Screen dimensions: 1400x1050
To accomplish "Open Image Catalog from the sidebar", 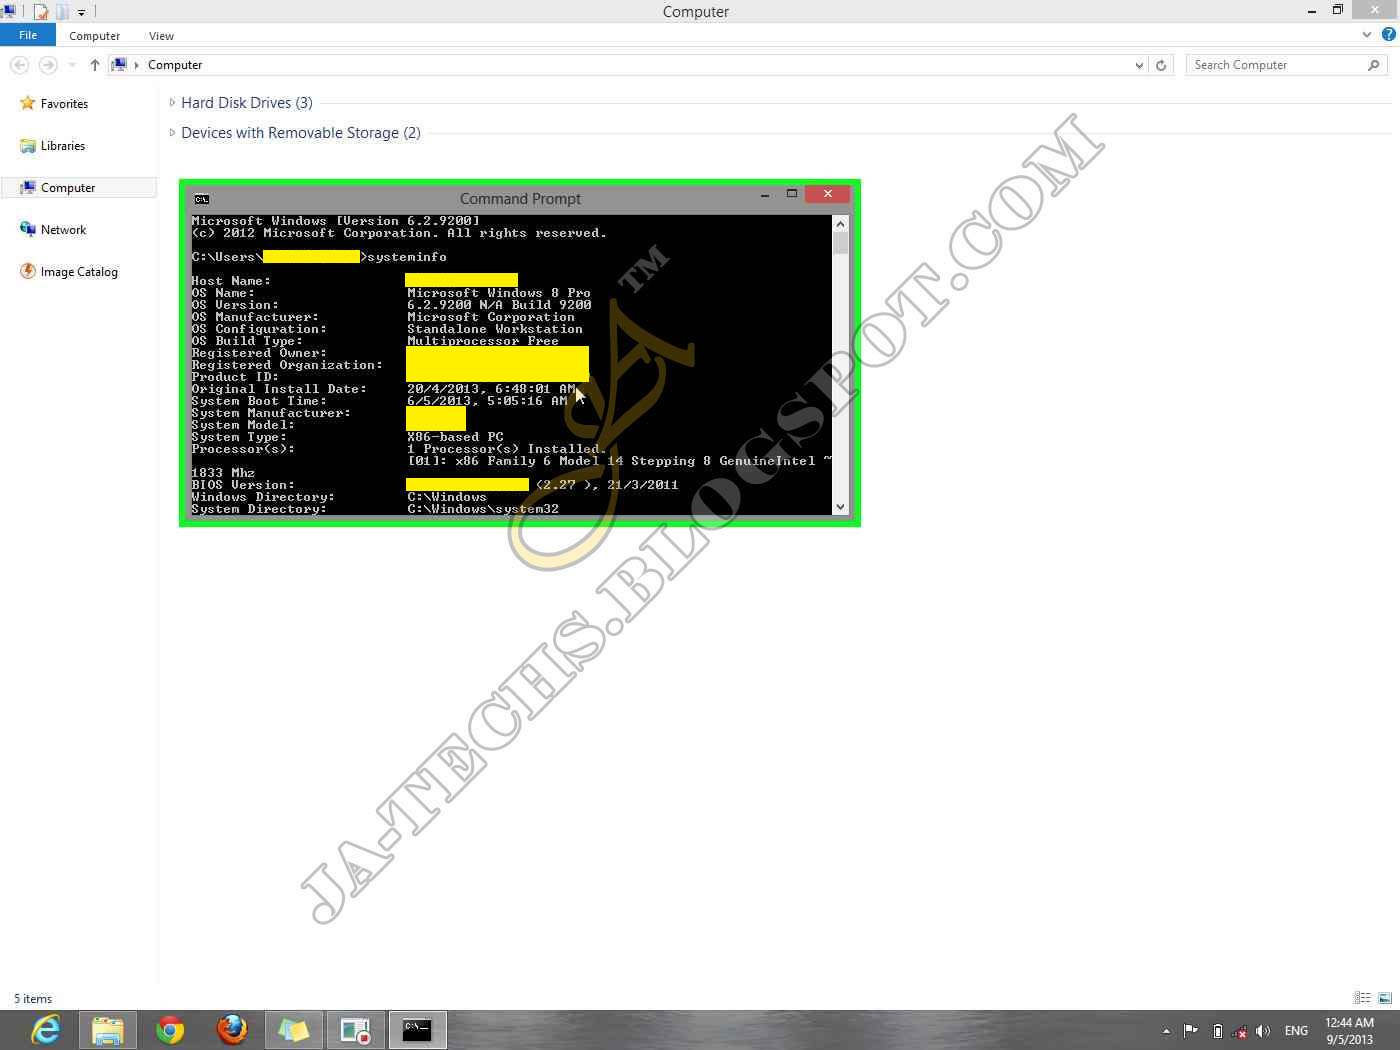I will pos(78,271).
